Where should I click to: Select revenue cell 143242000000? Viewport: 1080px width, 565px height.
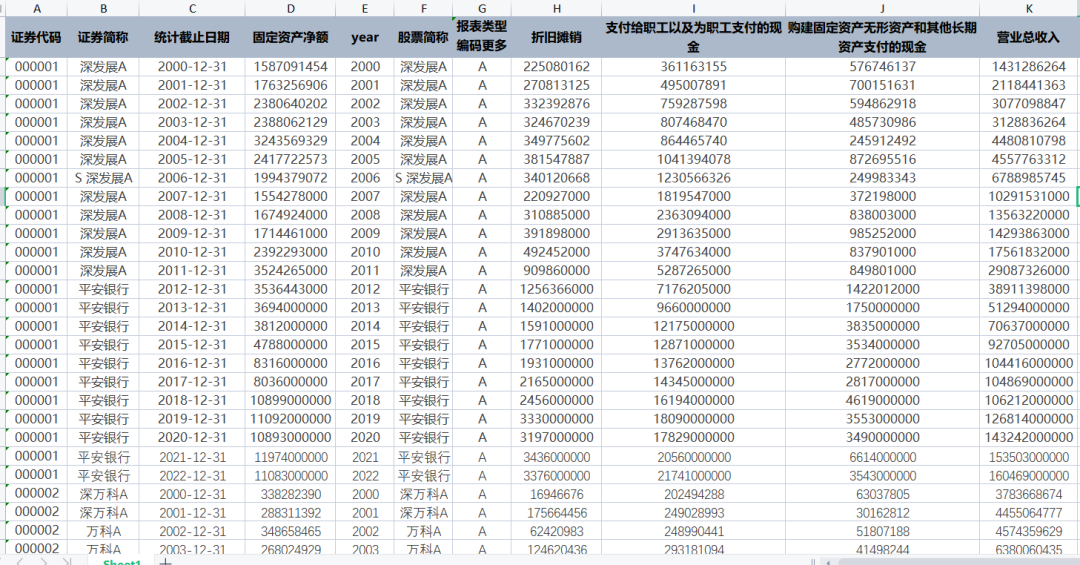[x=1029, y=438]
